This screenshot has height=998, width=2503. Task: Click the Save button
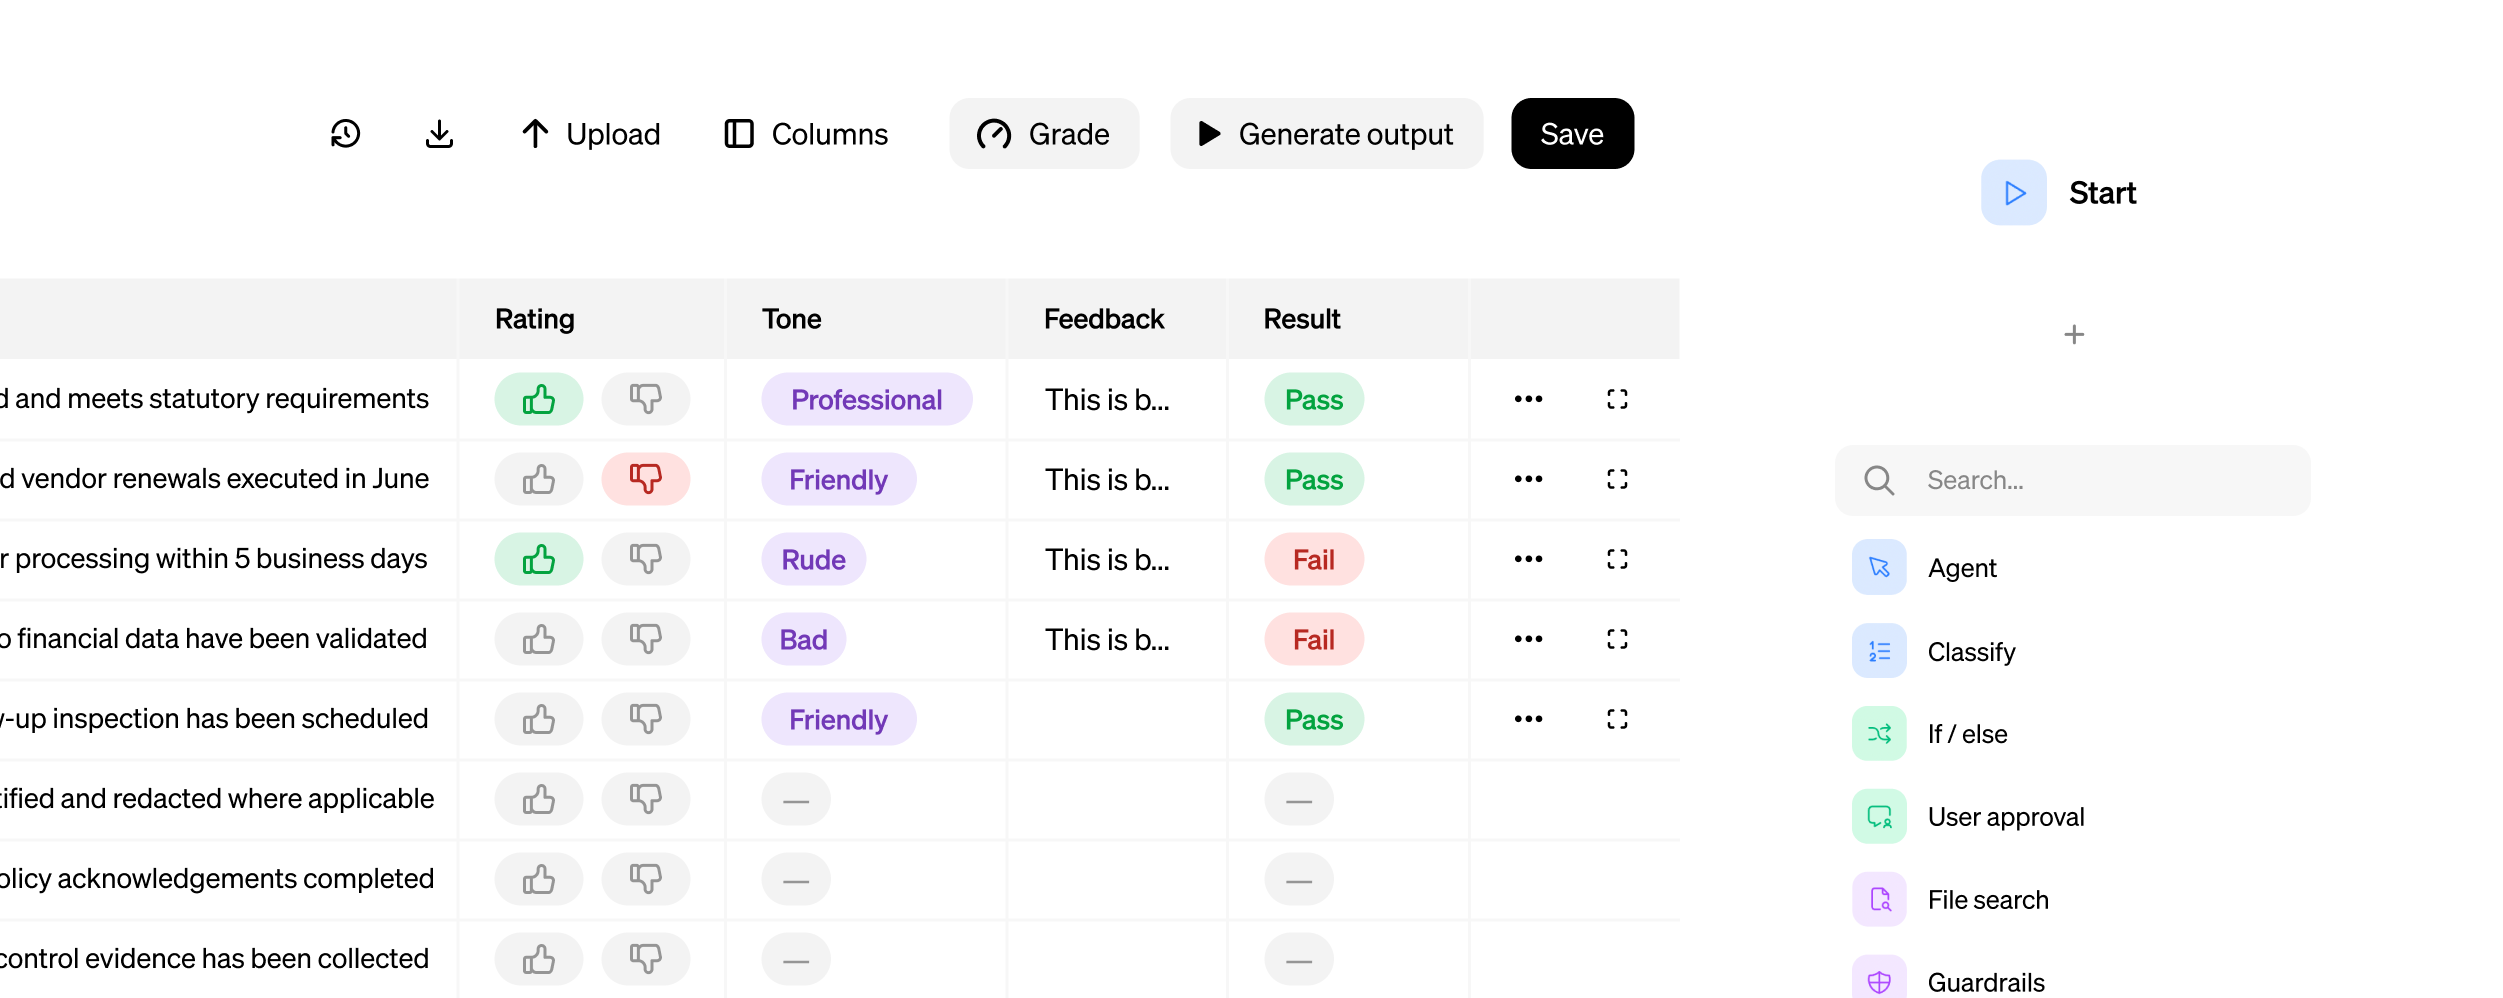[1571, 133]
